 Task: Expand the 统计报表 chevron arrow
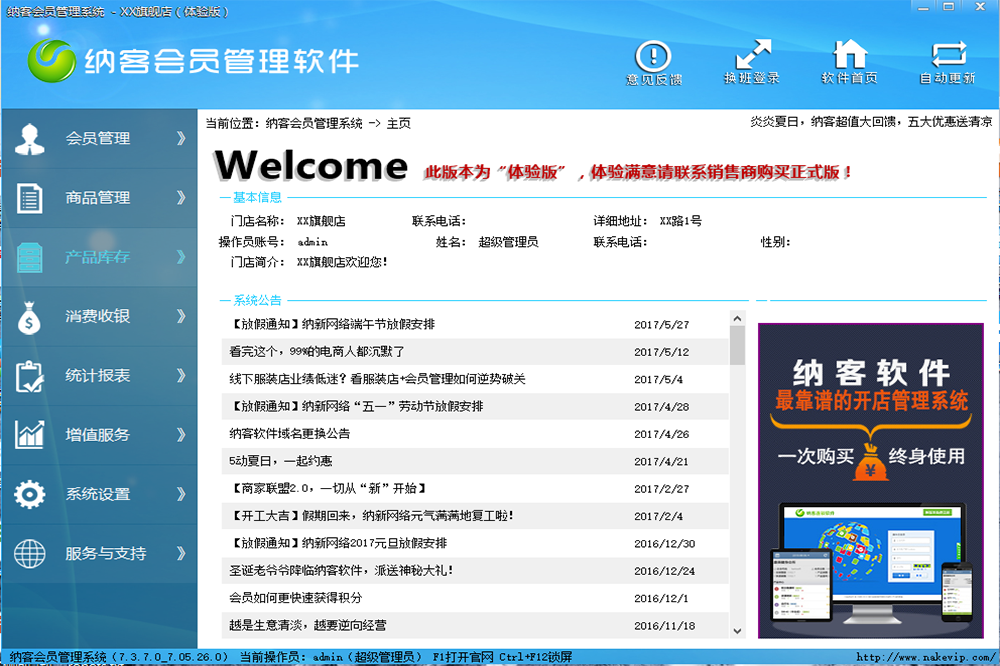181,376
